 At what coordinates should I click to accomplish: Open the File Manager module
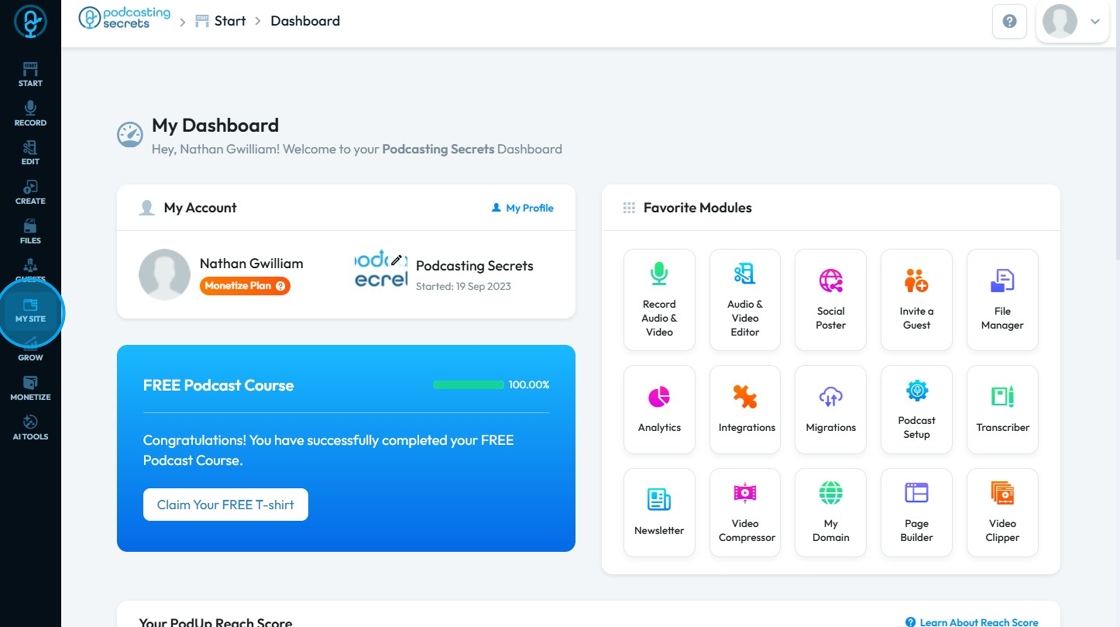1002,300
